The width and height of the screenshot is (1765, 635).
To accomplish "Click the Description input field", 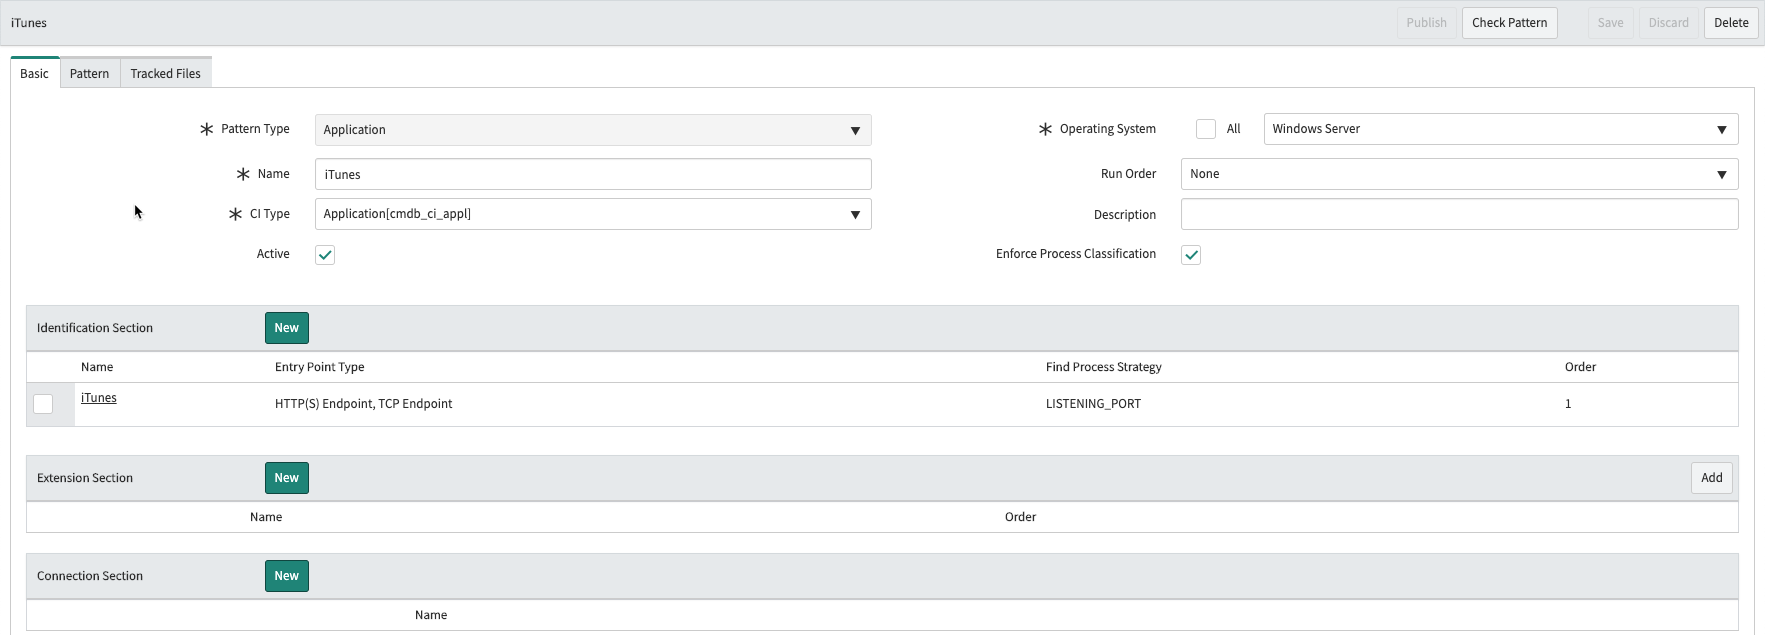I will (x=1459, y=214).
